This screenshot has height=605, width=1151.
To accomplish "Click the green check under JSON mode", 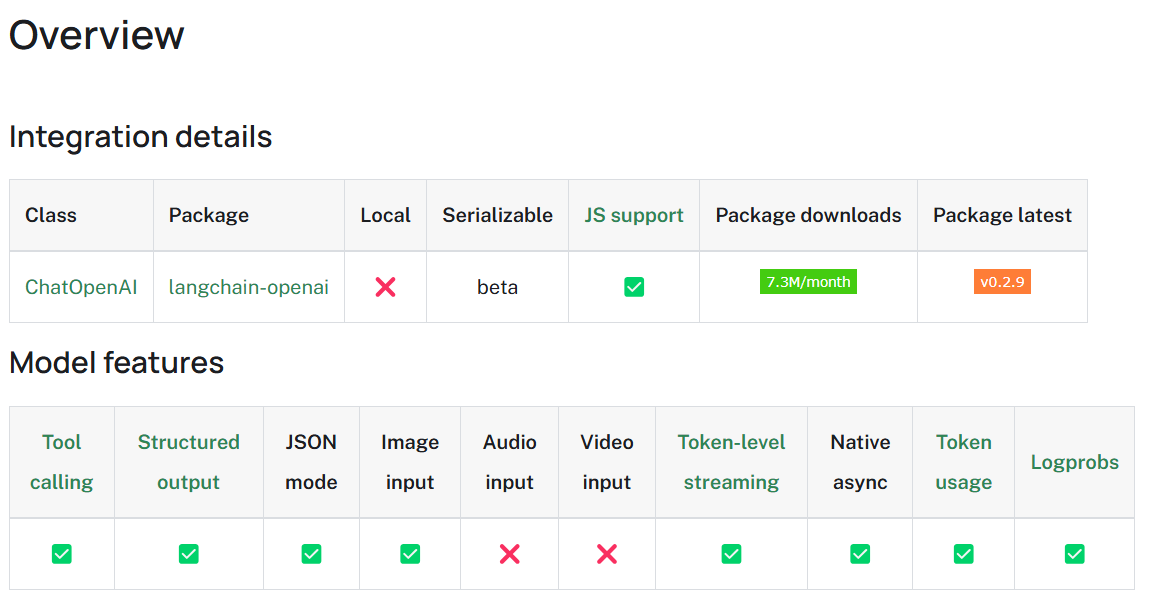I will (x=311, y=553).
